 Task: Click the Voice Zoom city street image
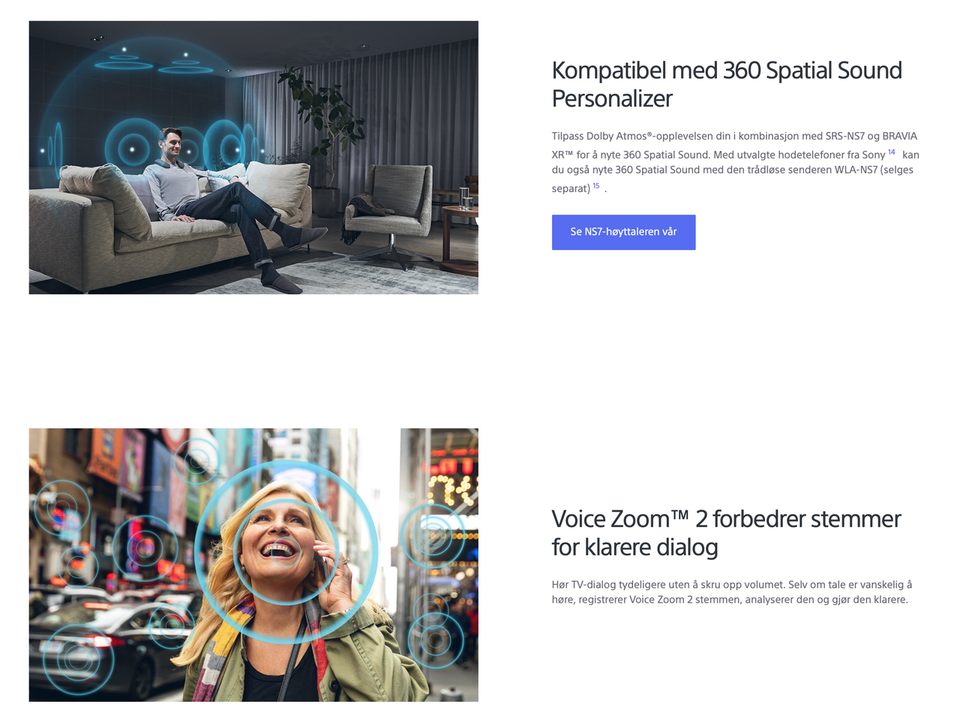(253, 565)
